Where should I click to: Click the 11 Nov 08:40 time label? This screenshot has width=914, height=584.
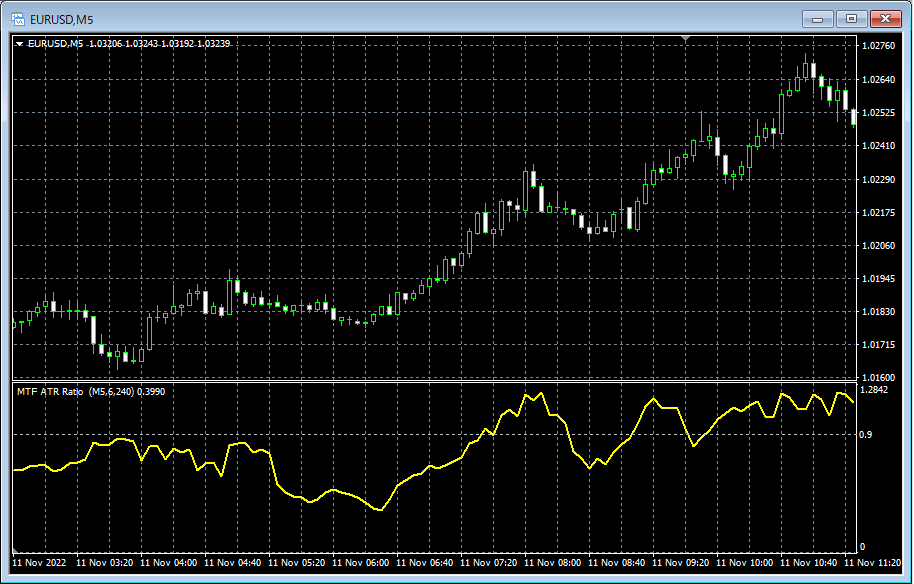point(616,563)
